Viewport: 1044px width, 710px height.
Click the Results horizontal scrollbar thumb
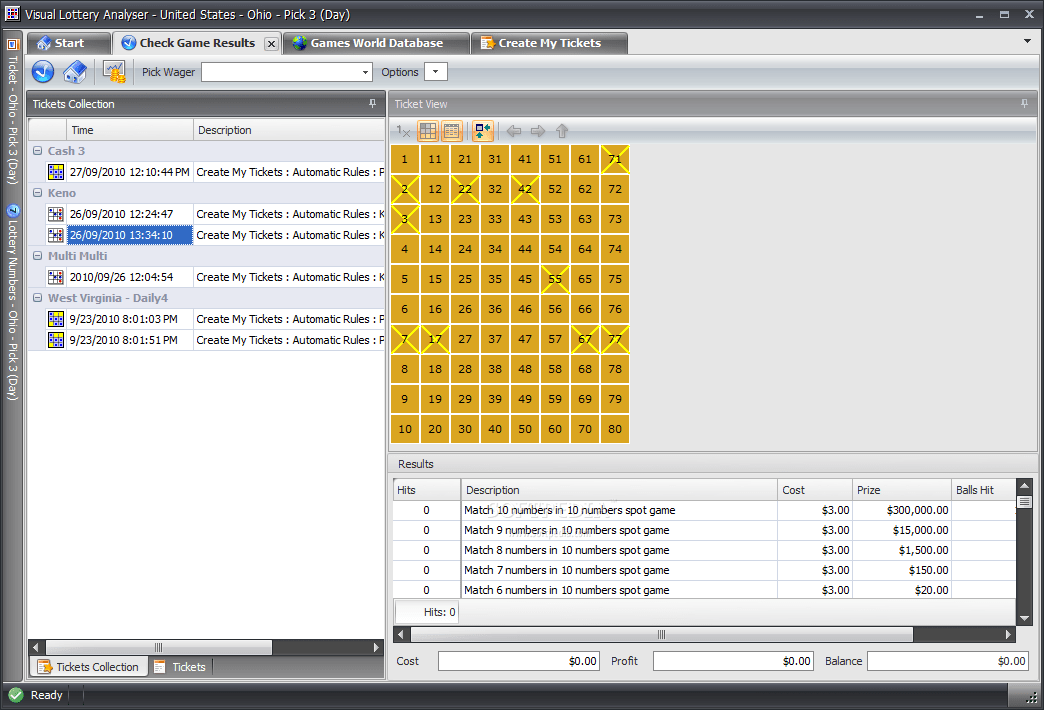pyautogui.click(x=661, y=635)
